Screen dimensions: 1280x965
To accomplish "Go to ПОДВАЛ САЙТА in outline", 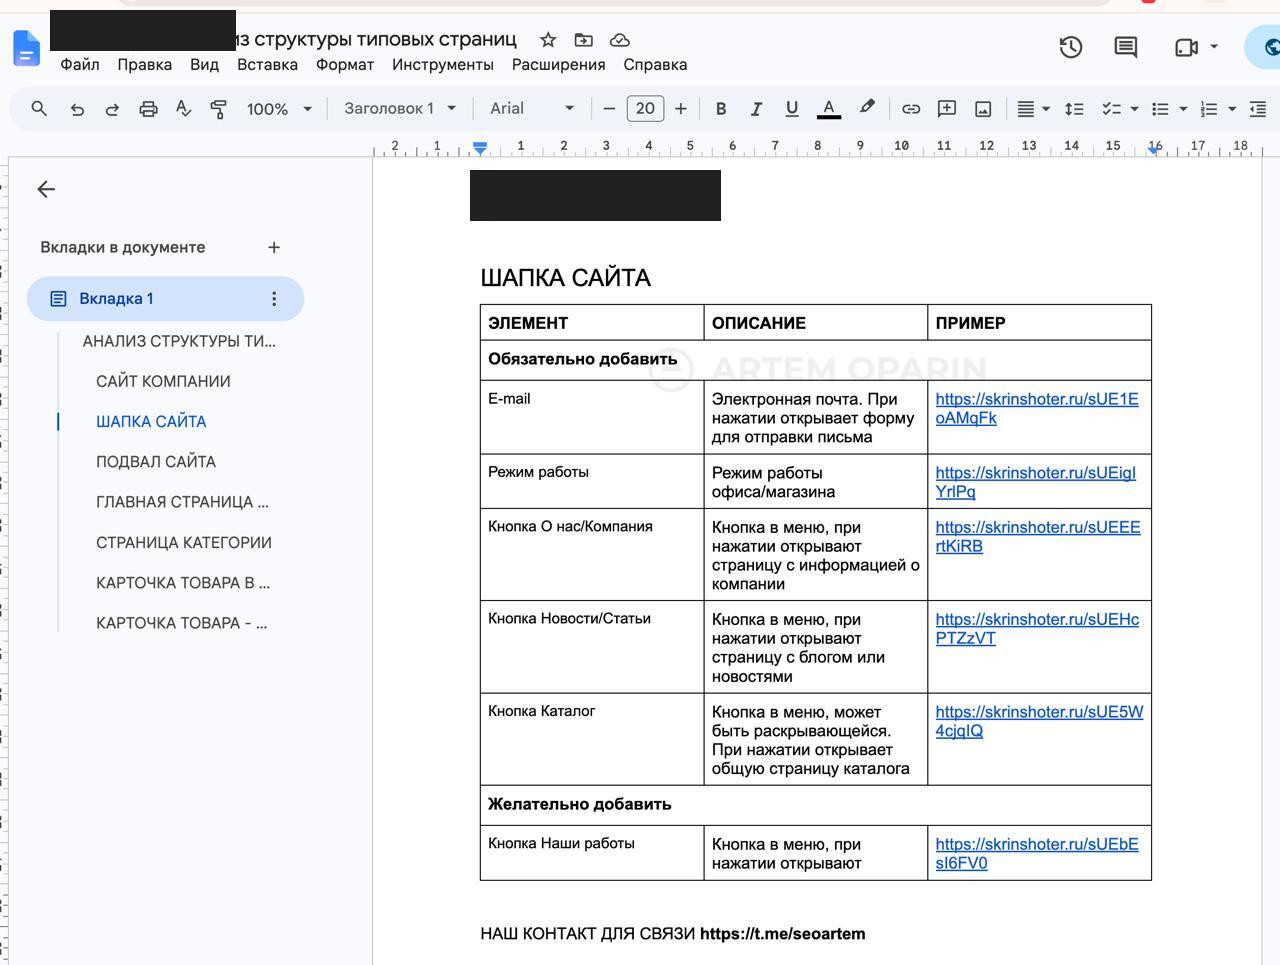I will click(156, 462).
